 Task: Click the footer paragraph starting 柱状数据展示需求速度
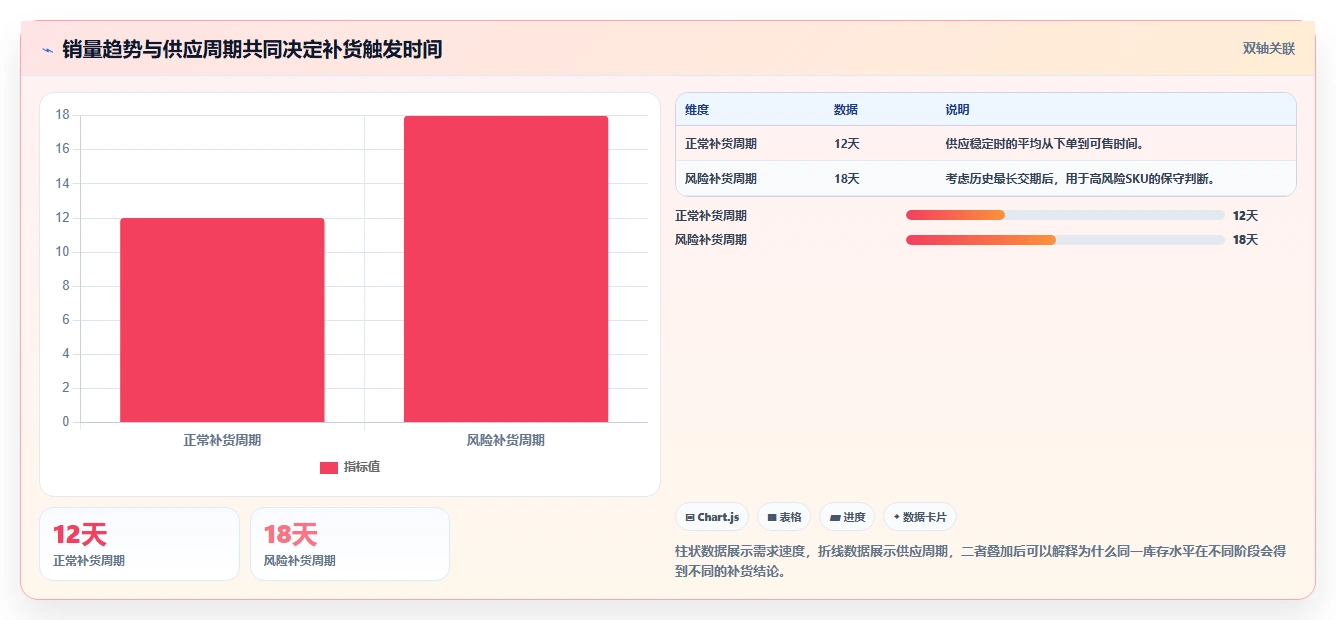click(981, 561)
